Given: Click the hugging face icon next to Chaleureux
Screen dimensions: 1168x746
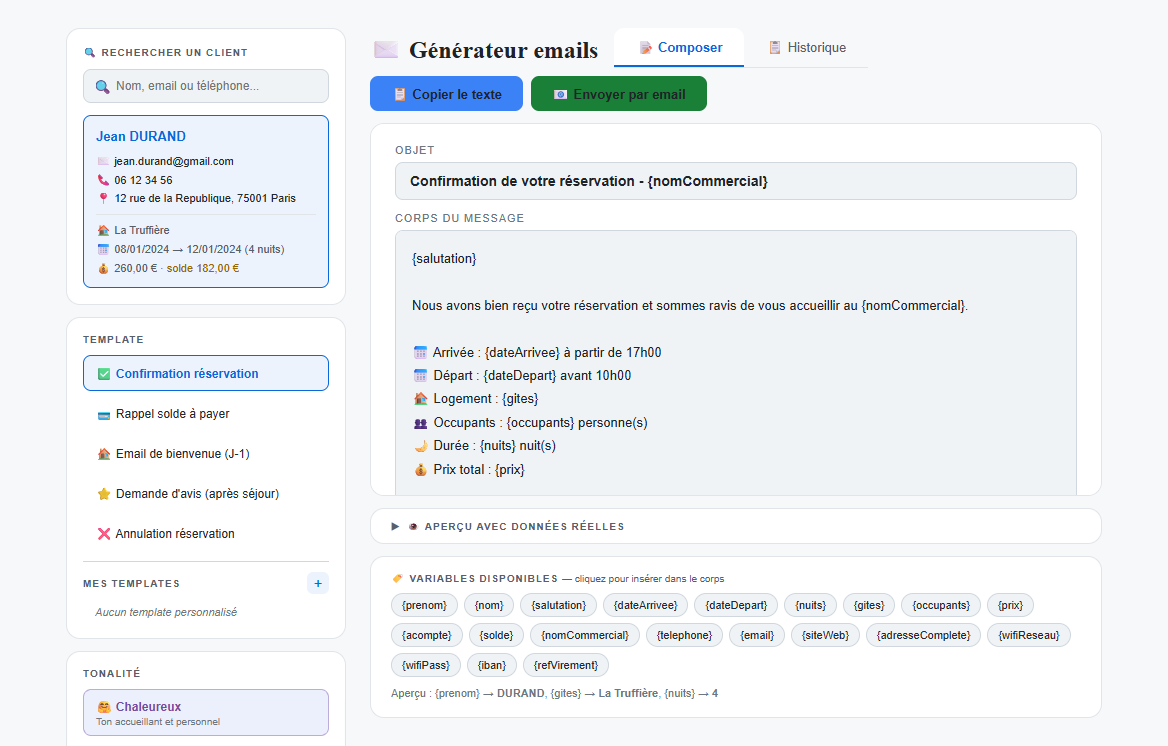Looking at the screenshot, I should (104, 707).
